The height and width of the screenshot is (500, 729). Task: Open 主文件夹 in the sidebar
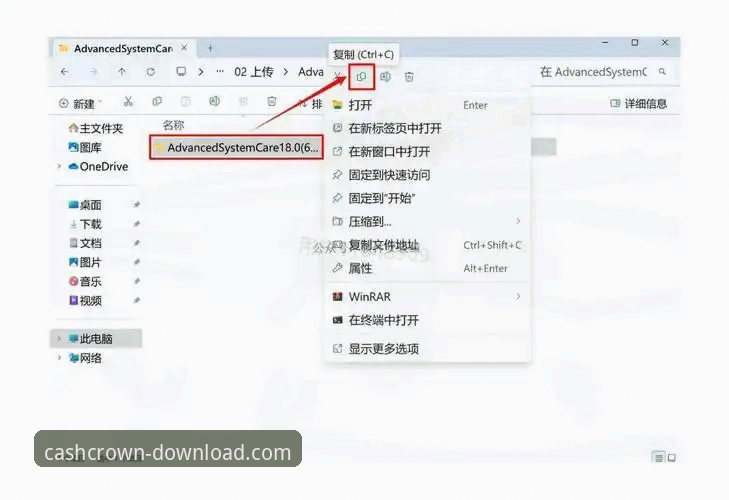95,128
